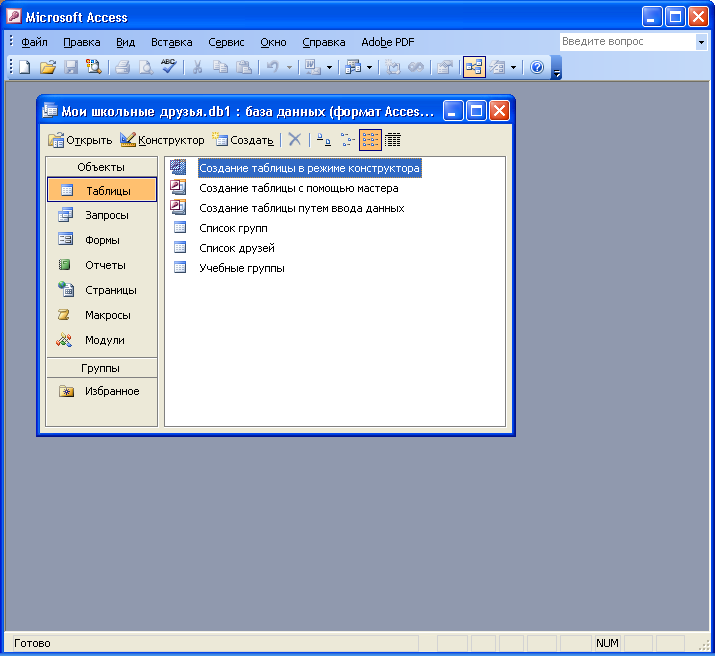
Task: Toggle the List view button
Action: 370,139
